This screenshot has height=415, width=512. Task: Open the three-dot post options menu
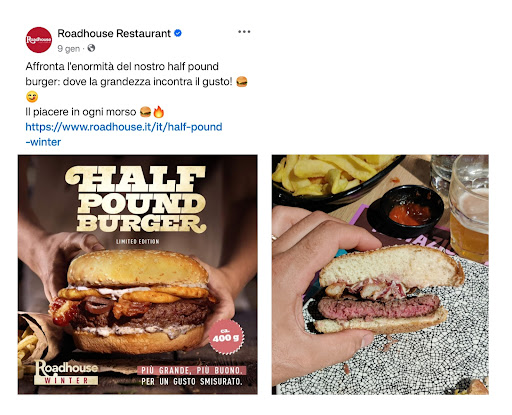[x=244, y=32]
